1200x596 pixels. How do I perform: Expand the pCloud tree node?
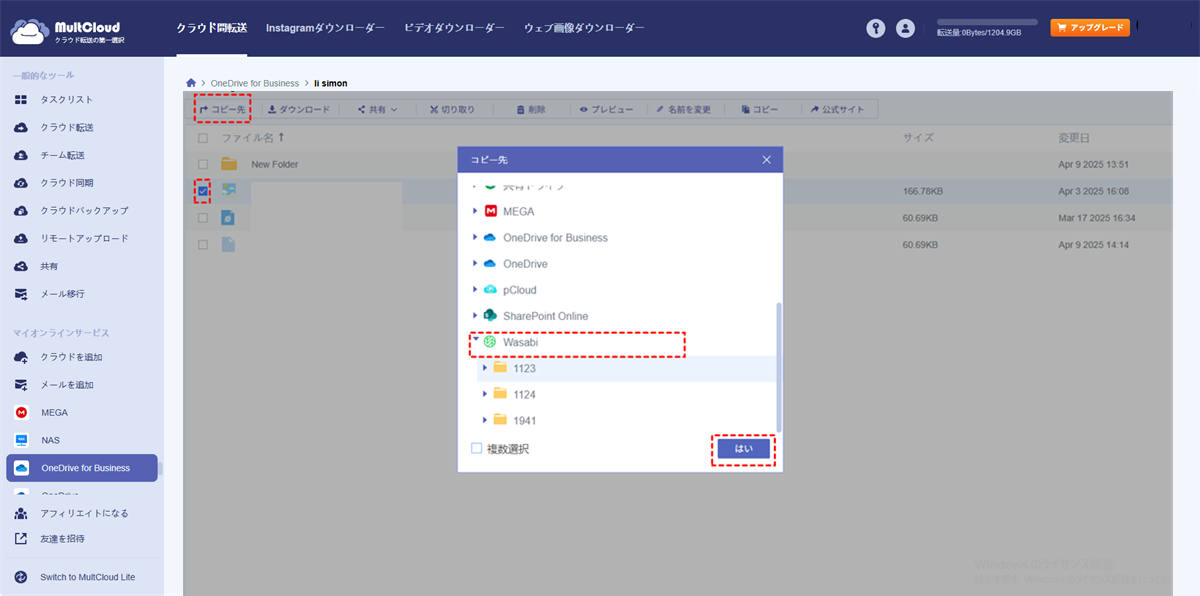pyautogui.click(x=476, y=290)
